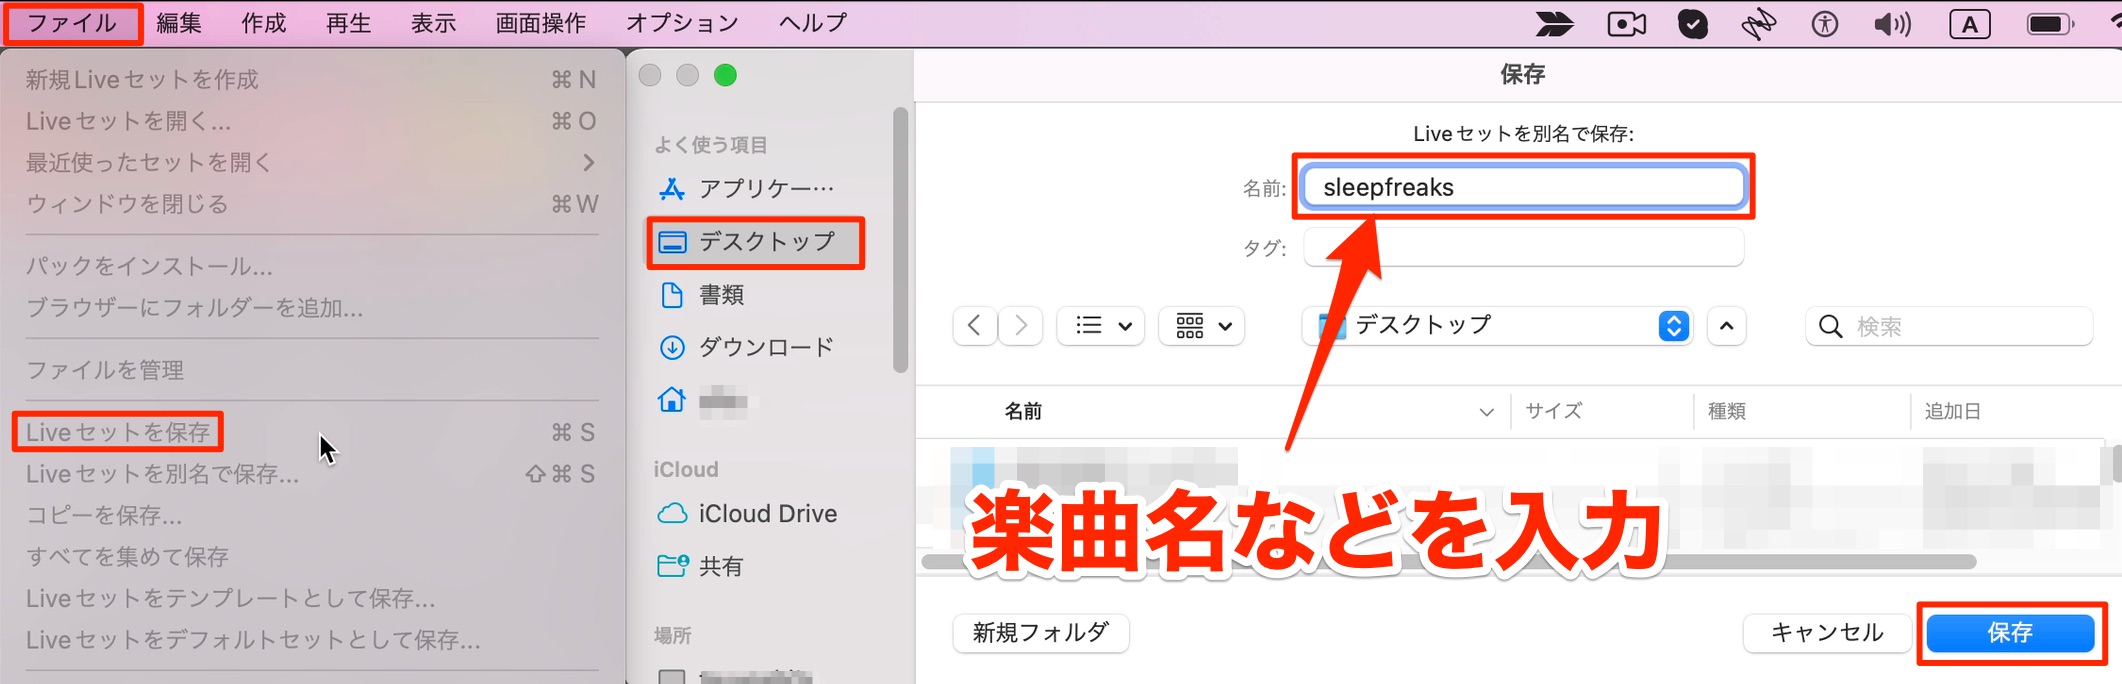This screenshot has width=2122, height=684.
Task: Sort by the 名前 column header
Action: (x=1023, y=411)
